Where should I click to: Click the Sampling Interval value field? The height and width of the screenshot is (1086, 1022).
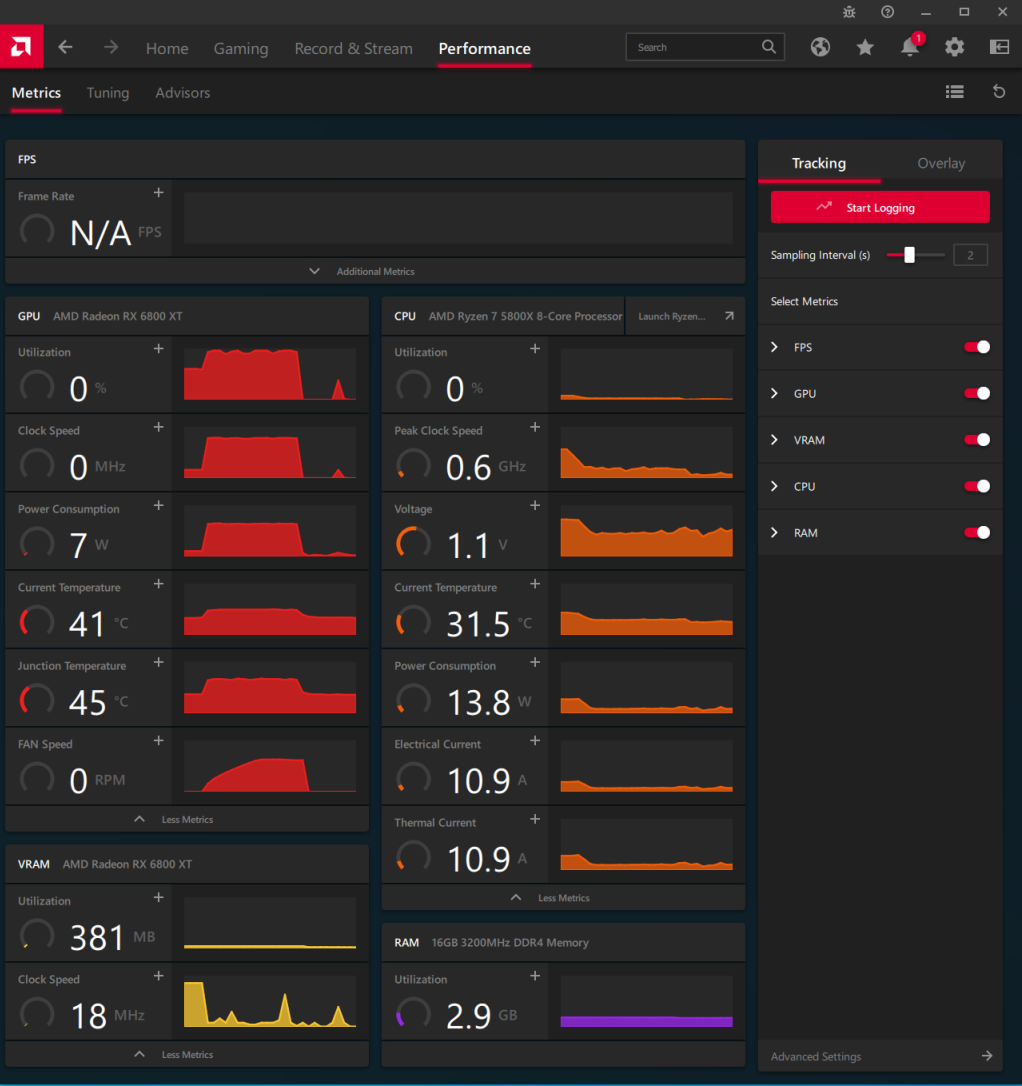(x=970, y=255)
